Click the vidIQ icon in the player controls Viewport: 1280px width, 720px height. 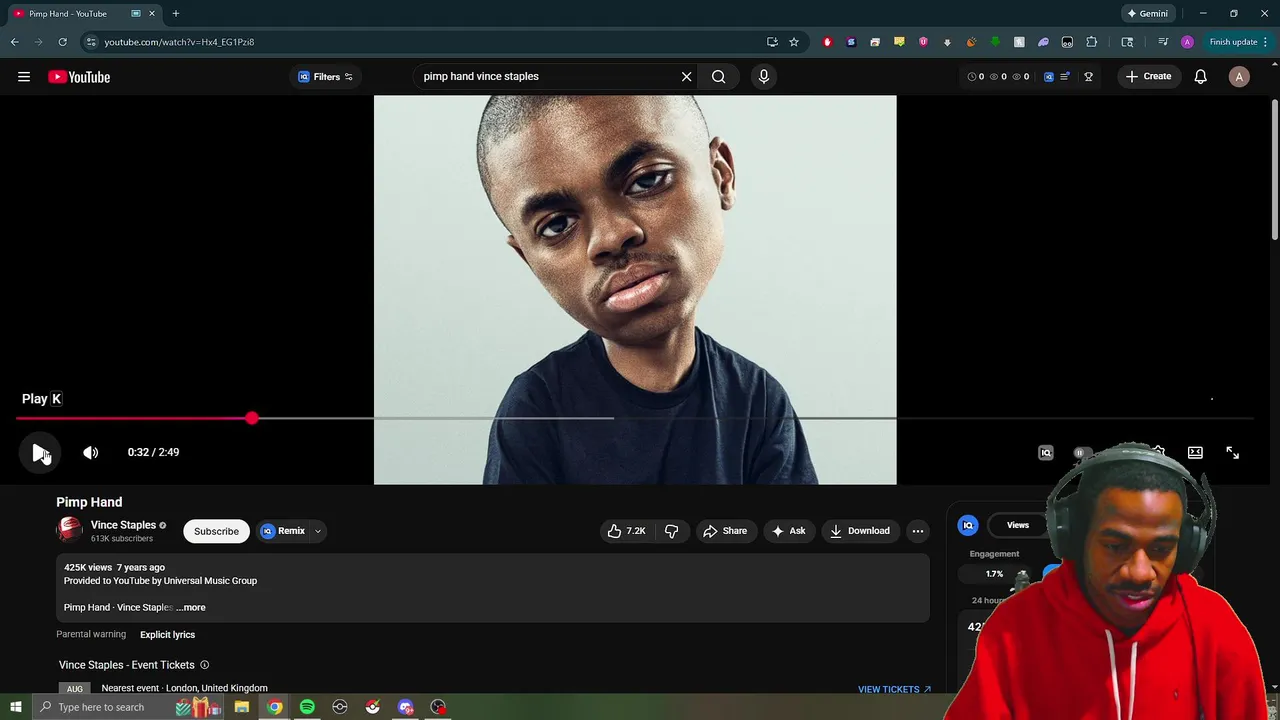pyautogui.click(x=1046, y=453)
